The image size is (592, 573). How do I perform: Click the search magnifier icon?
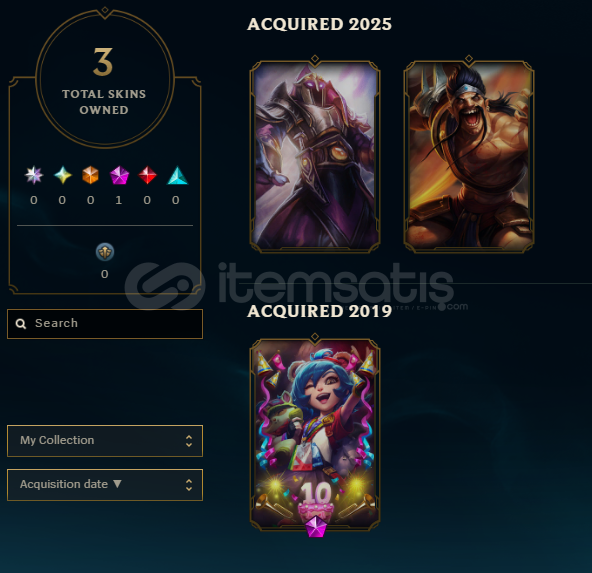(x=21, y=323)
